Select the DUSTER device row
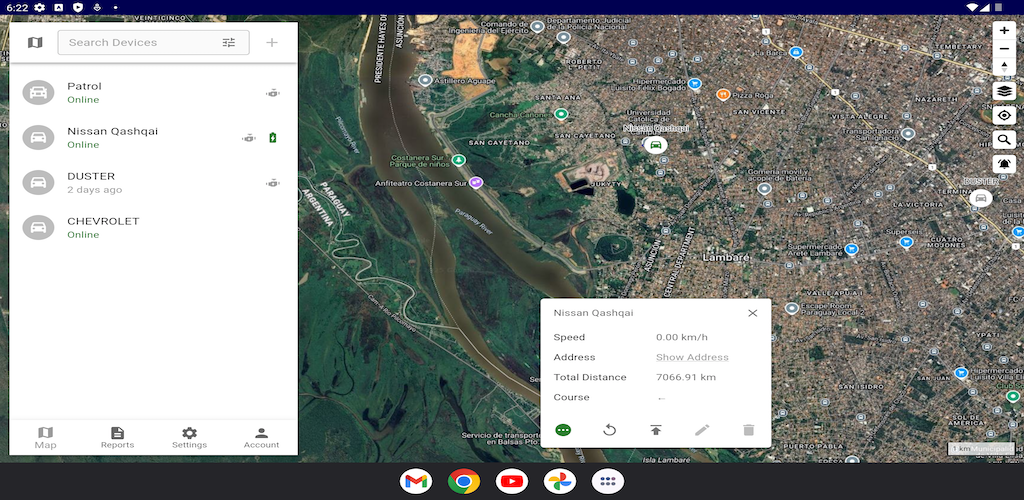The image size is (1024, 500). click(x=153, y=183)
